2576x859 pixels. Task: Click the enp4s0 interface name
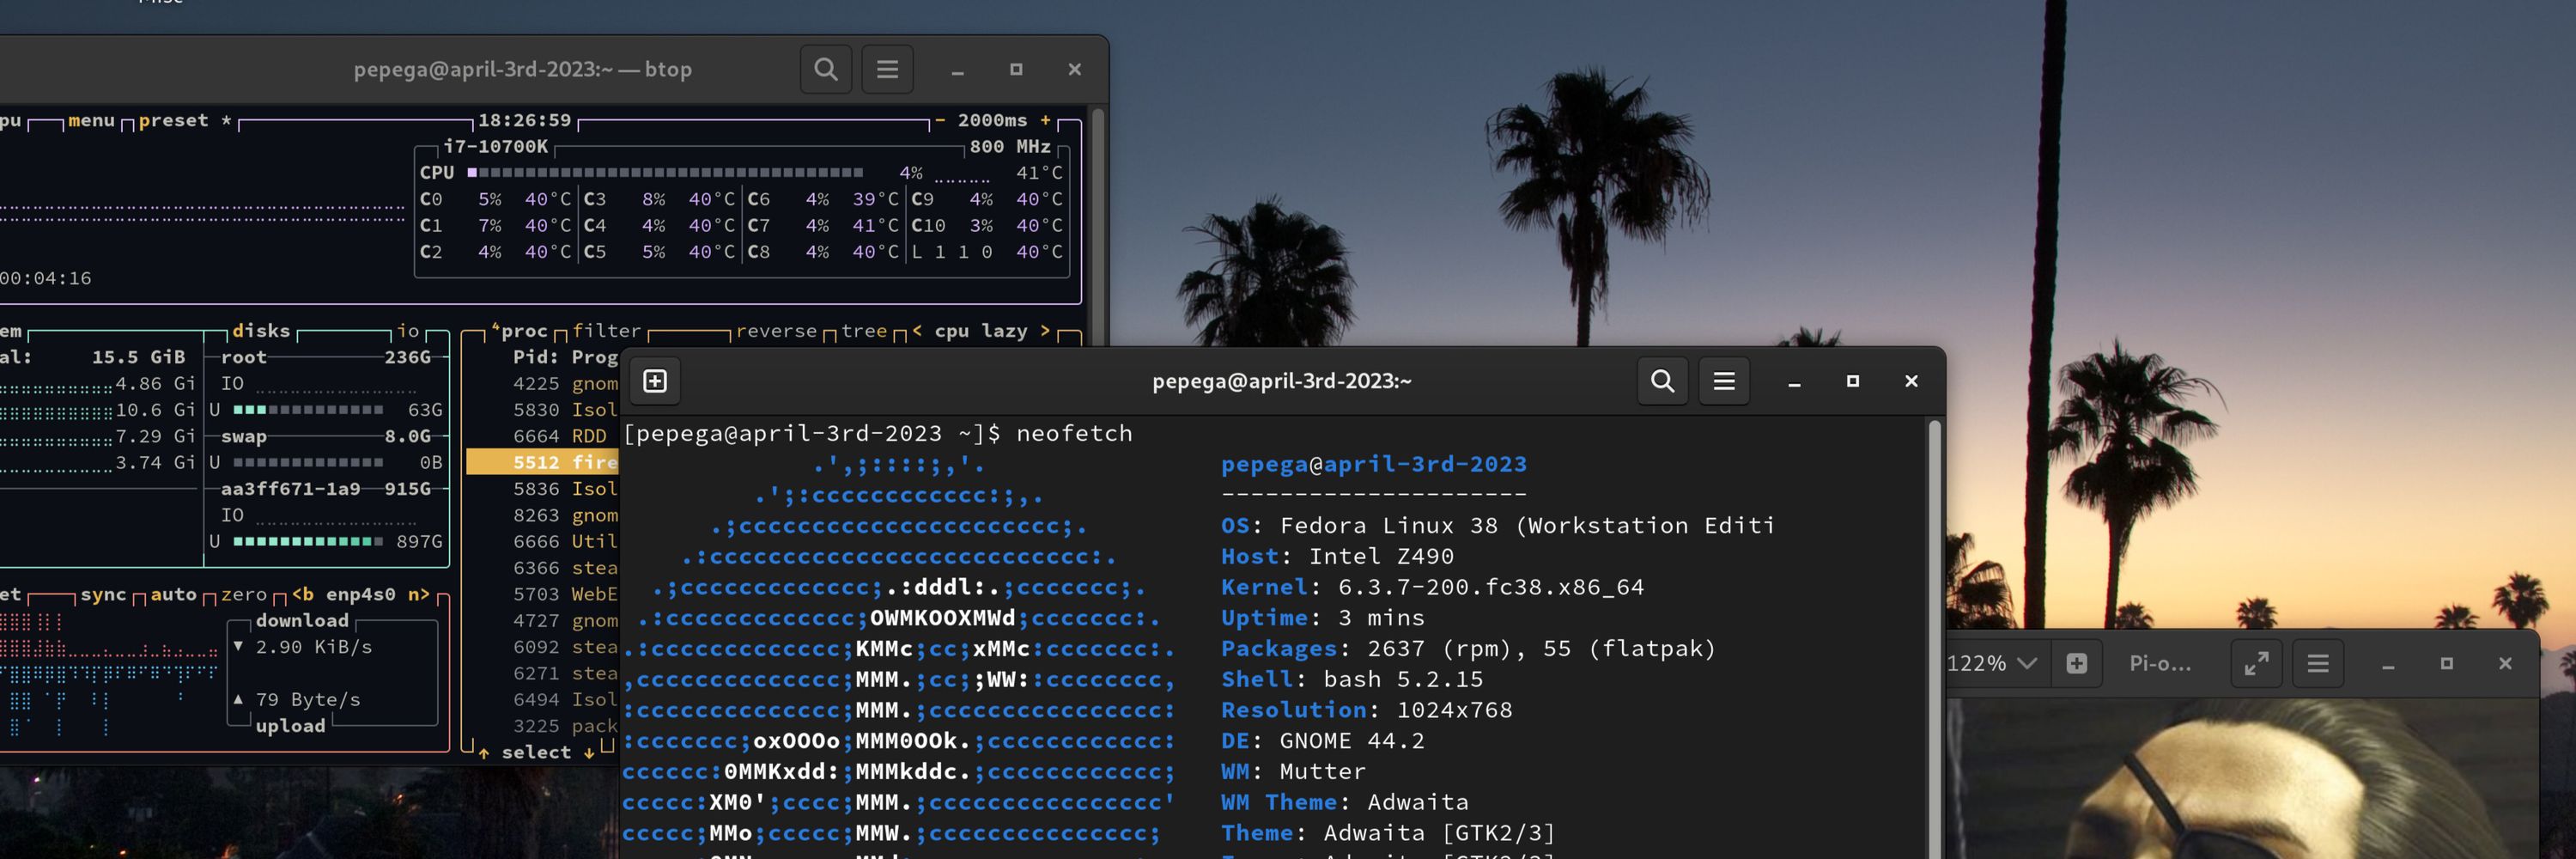(x=361, y=594)
